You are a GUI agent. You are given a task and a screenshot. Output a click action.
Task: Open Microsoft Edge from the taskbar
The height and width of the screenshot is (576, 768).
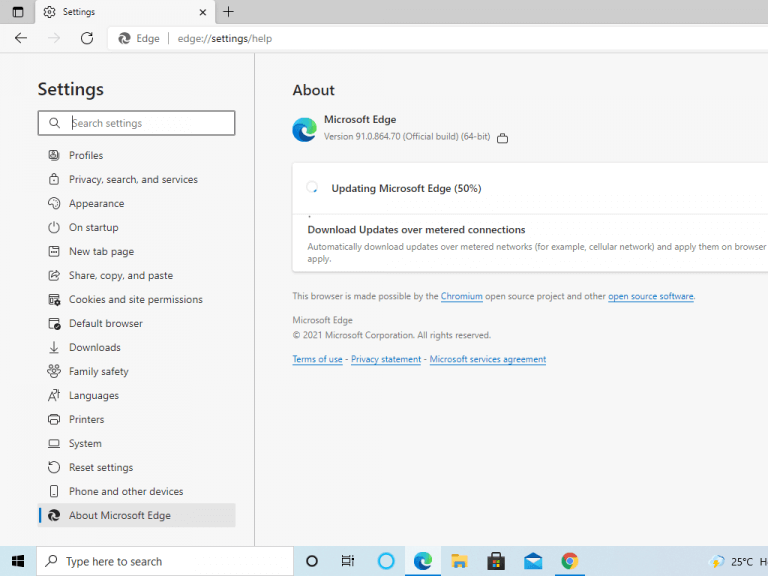click(x=423, y=561)
